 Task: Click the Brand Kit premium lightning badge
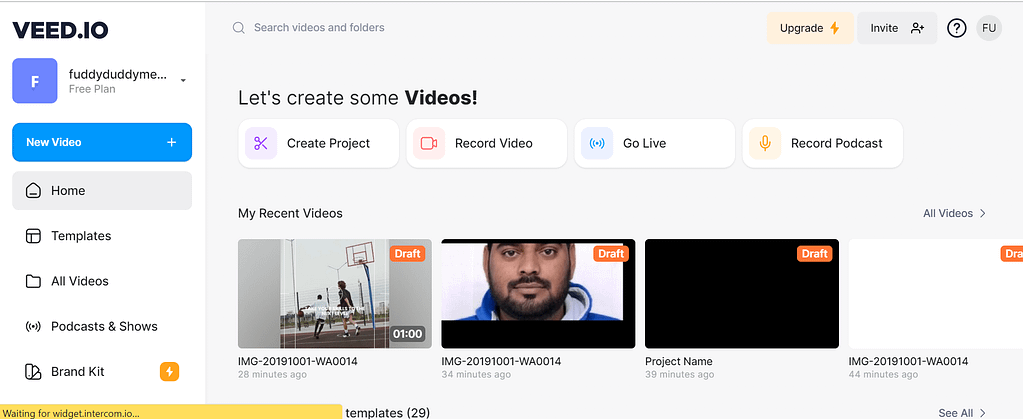click(x=170, y=372)
